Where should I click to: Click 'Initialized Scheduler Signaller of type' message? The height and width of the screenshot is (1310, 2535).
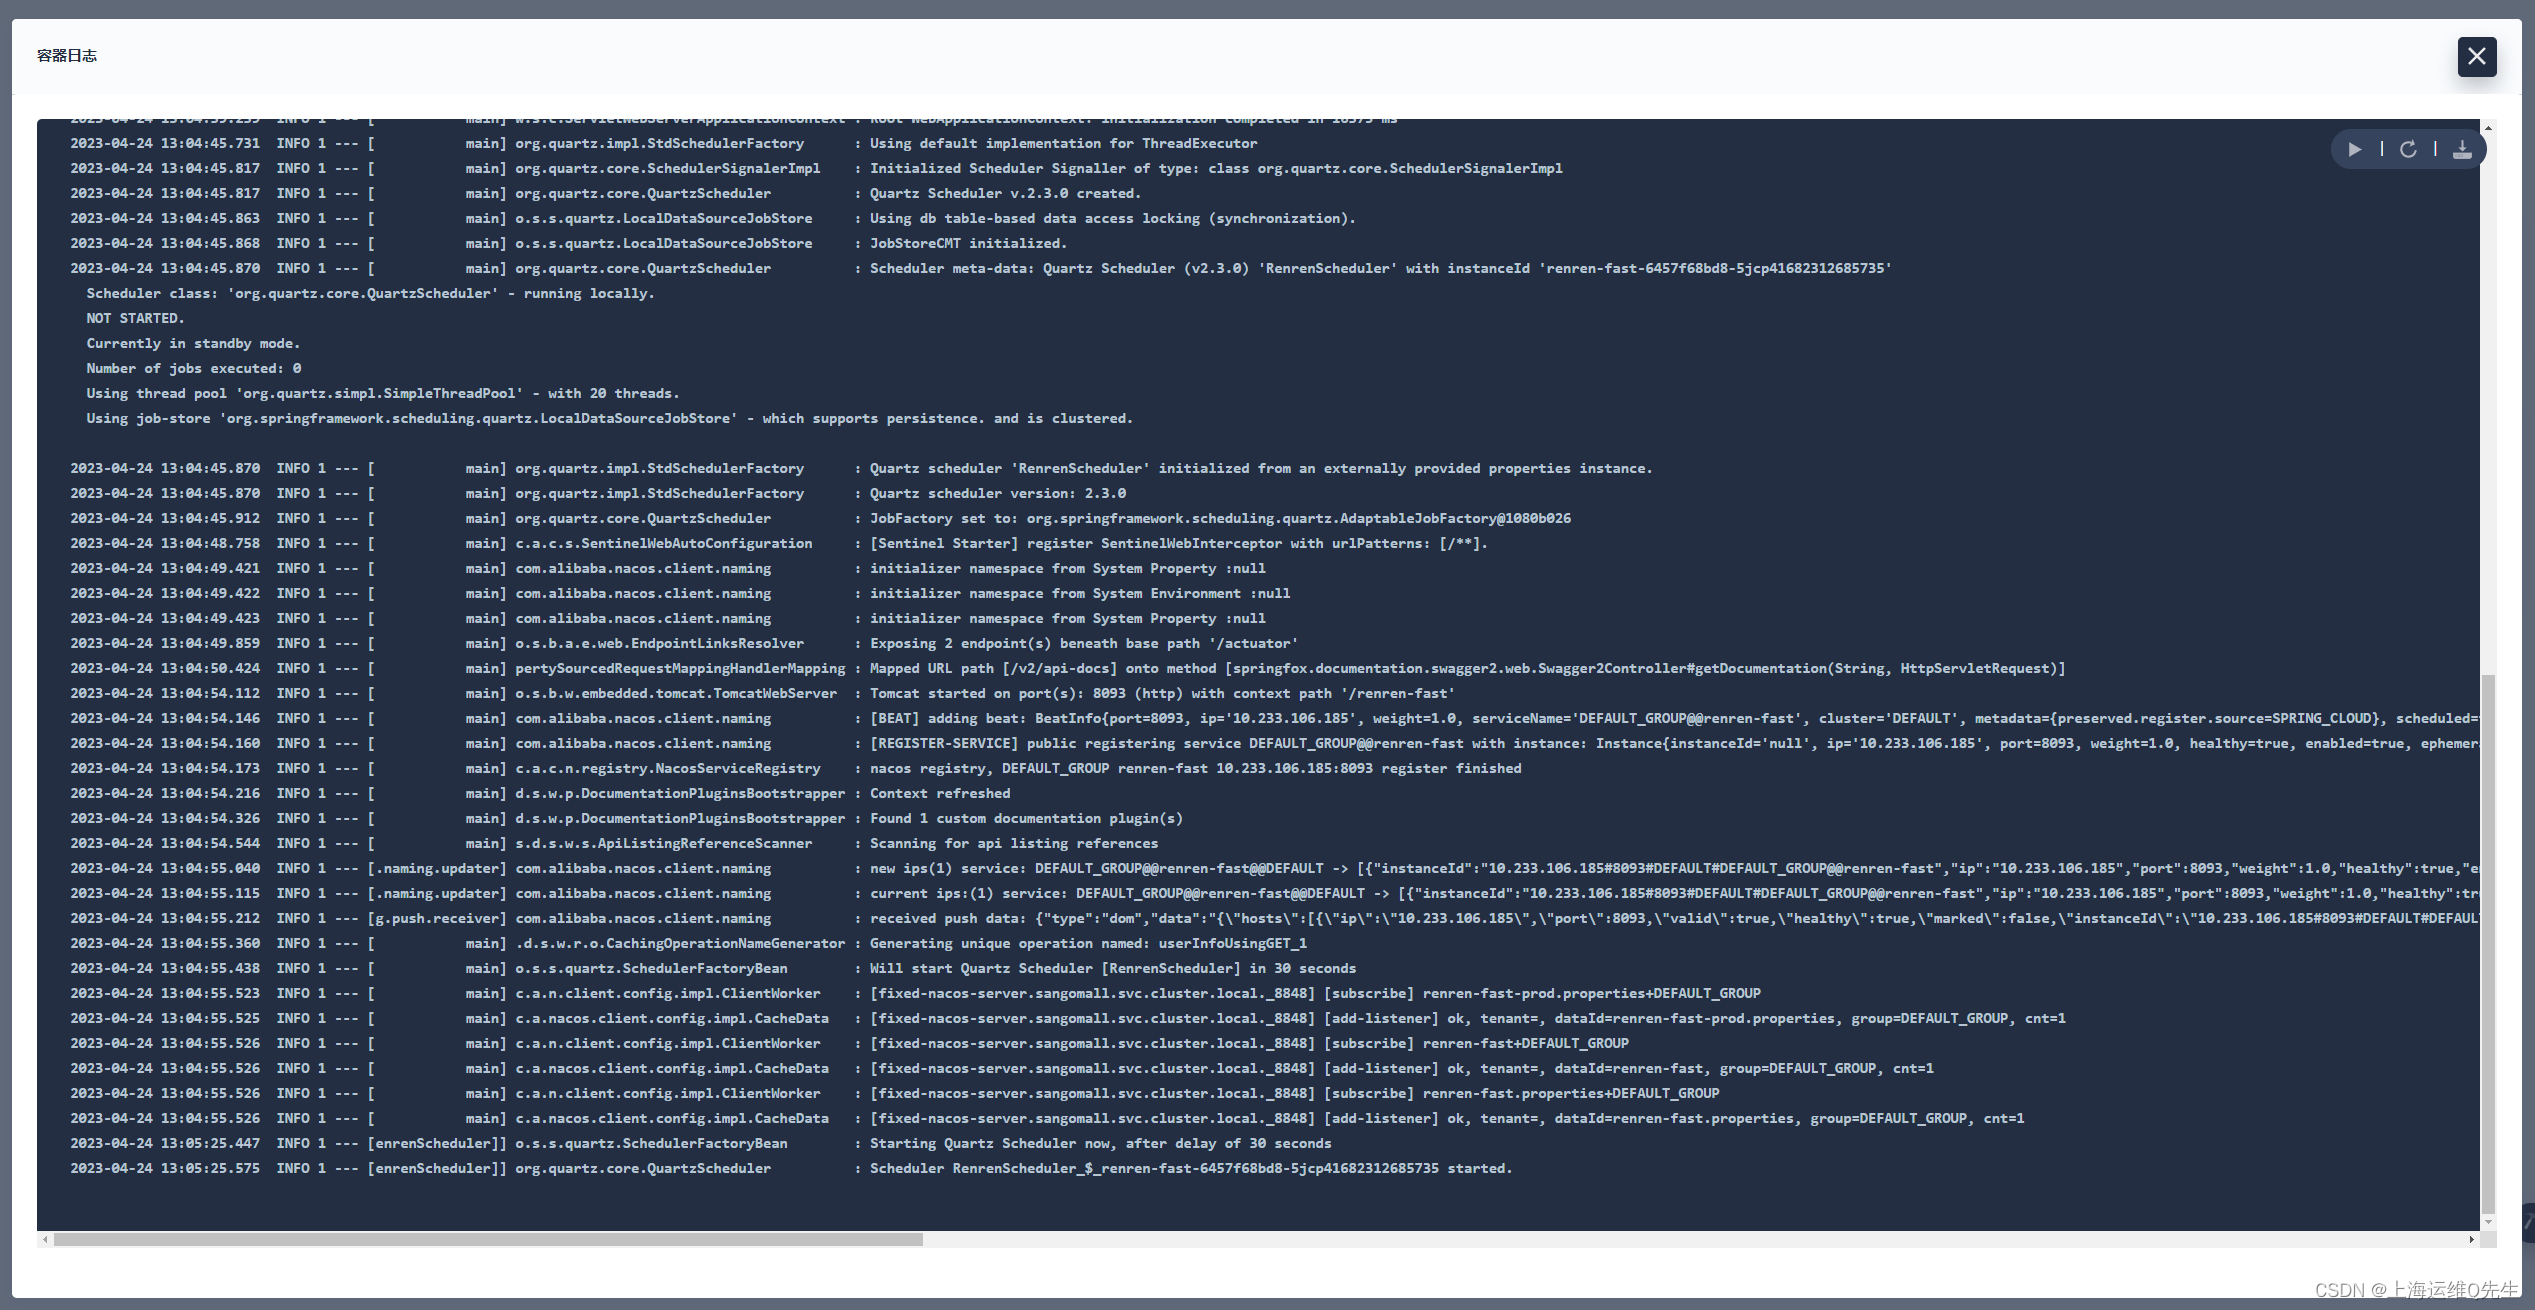tap(1216, 168)
